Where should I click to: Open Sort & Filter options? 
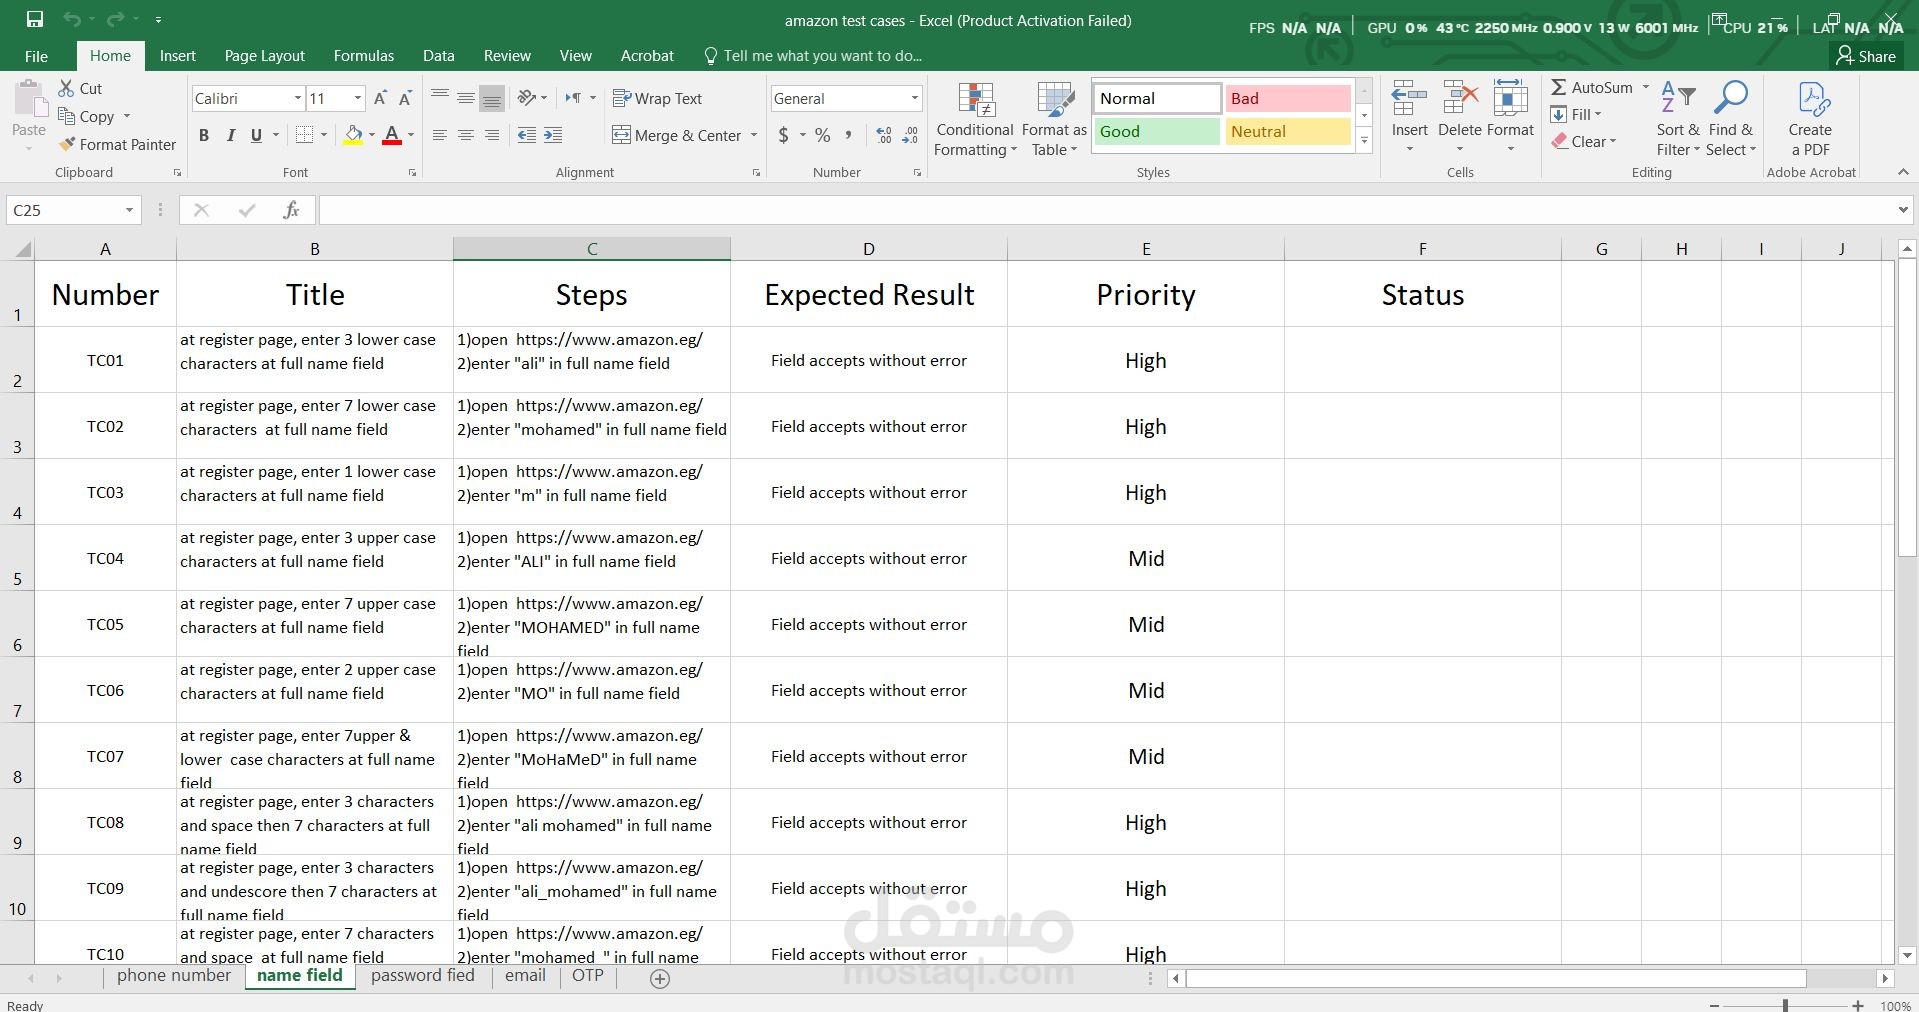[x=1678, y=120]
